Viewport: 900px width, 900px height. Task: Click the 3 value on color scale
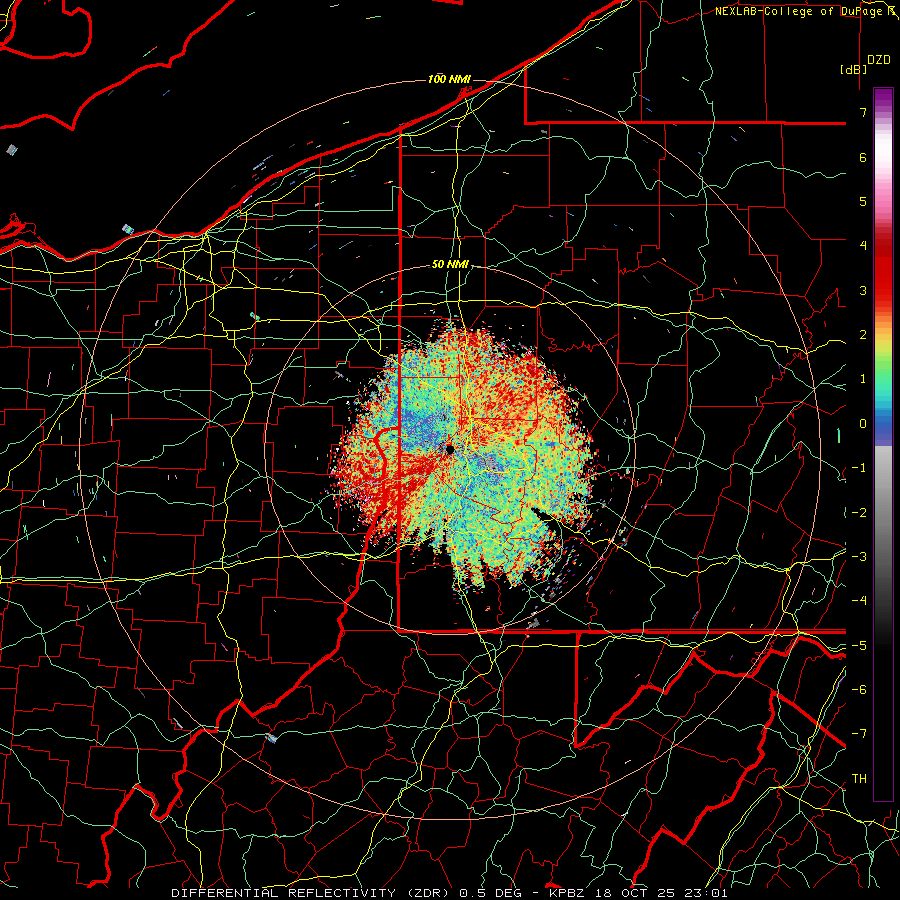coord(863,290)
